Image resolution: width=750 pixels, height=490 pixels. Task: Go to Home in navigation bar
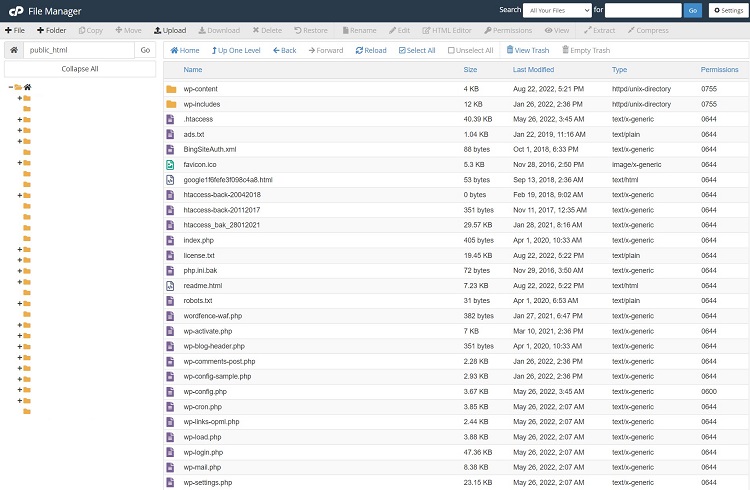[185, 50]
